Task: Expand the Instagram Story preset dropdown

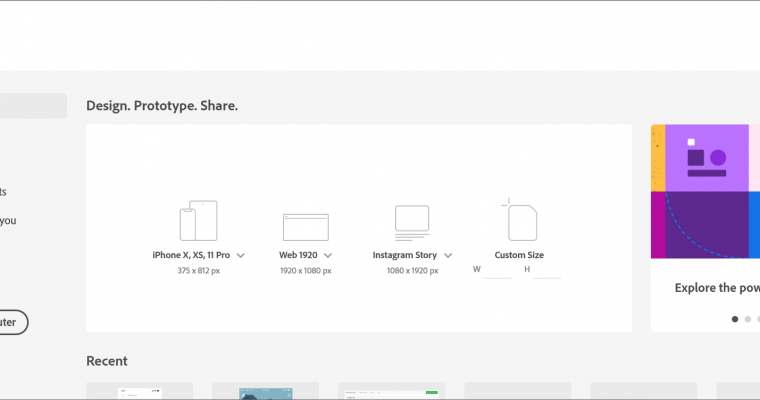Action: click(x=448, y=256)
